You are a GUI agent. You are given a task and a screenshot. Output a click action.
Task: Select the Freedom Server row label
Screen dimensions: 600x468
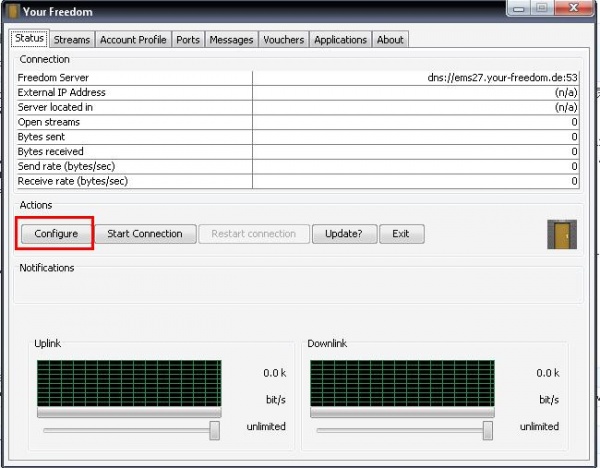(53, 78)
